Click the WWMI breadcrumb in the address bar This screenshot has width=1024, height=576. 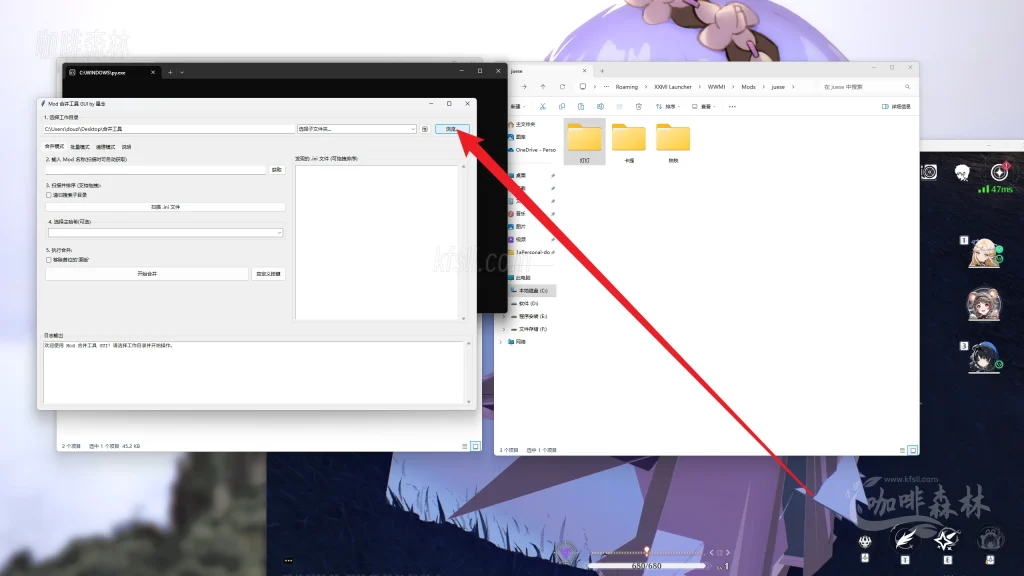(716, 87)
